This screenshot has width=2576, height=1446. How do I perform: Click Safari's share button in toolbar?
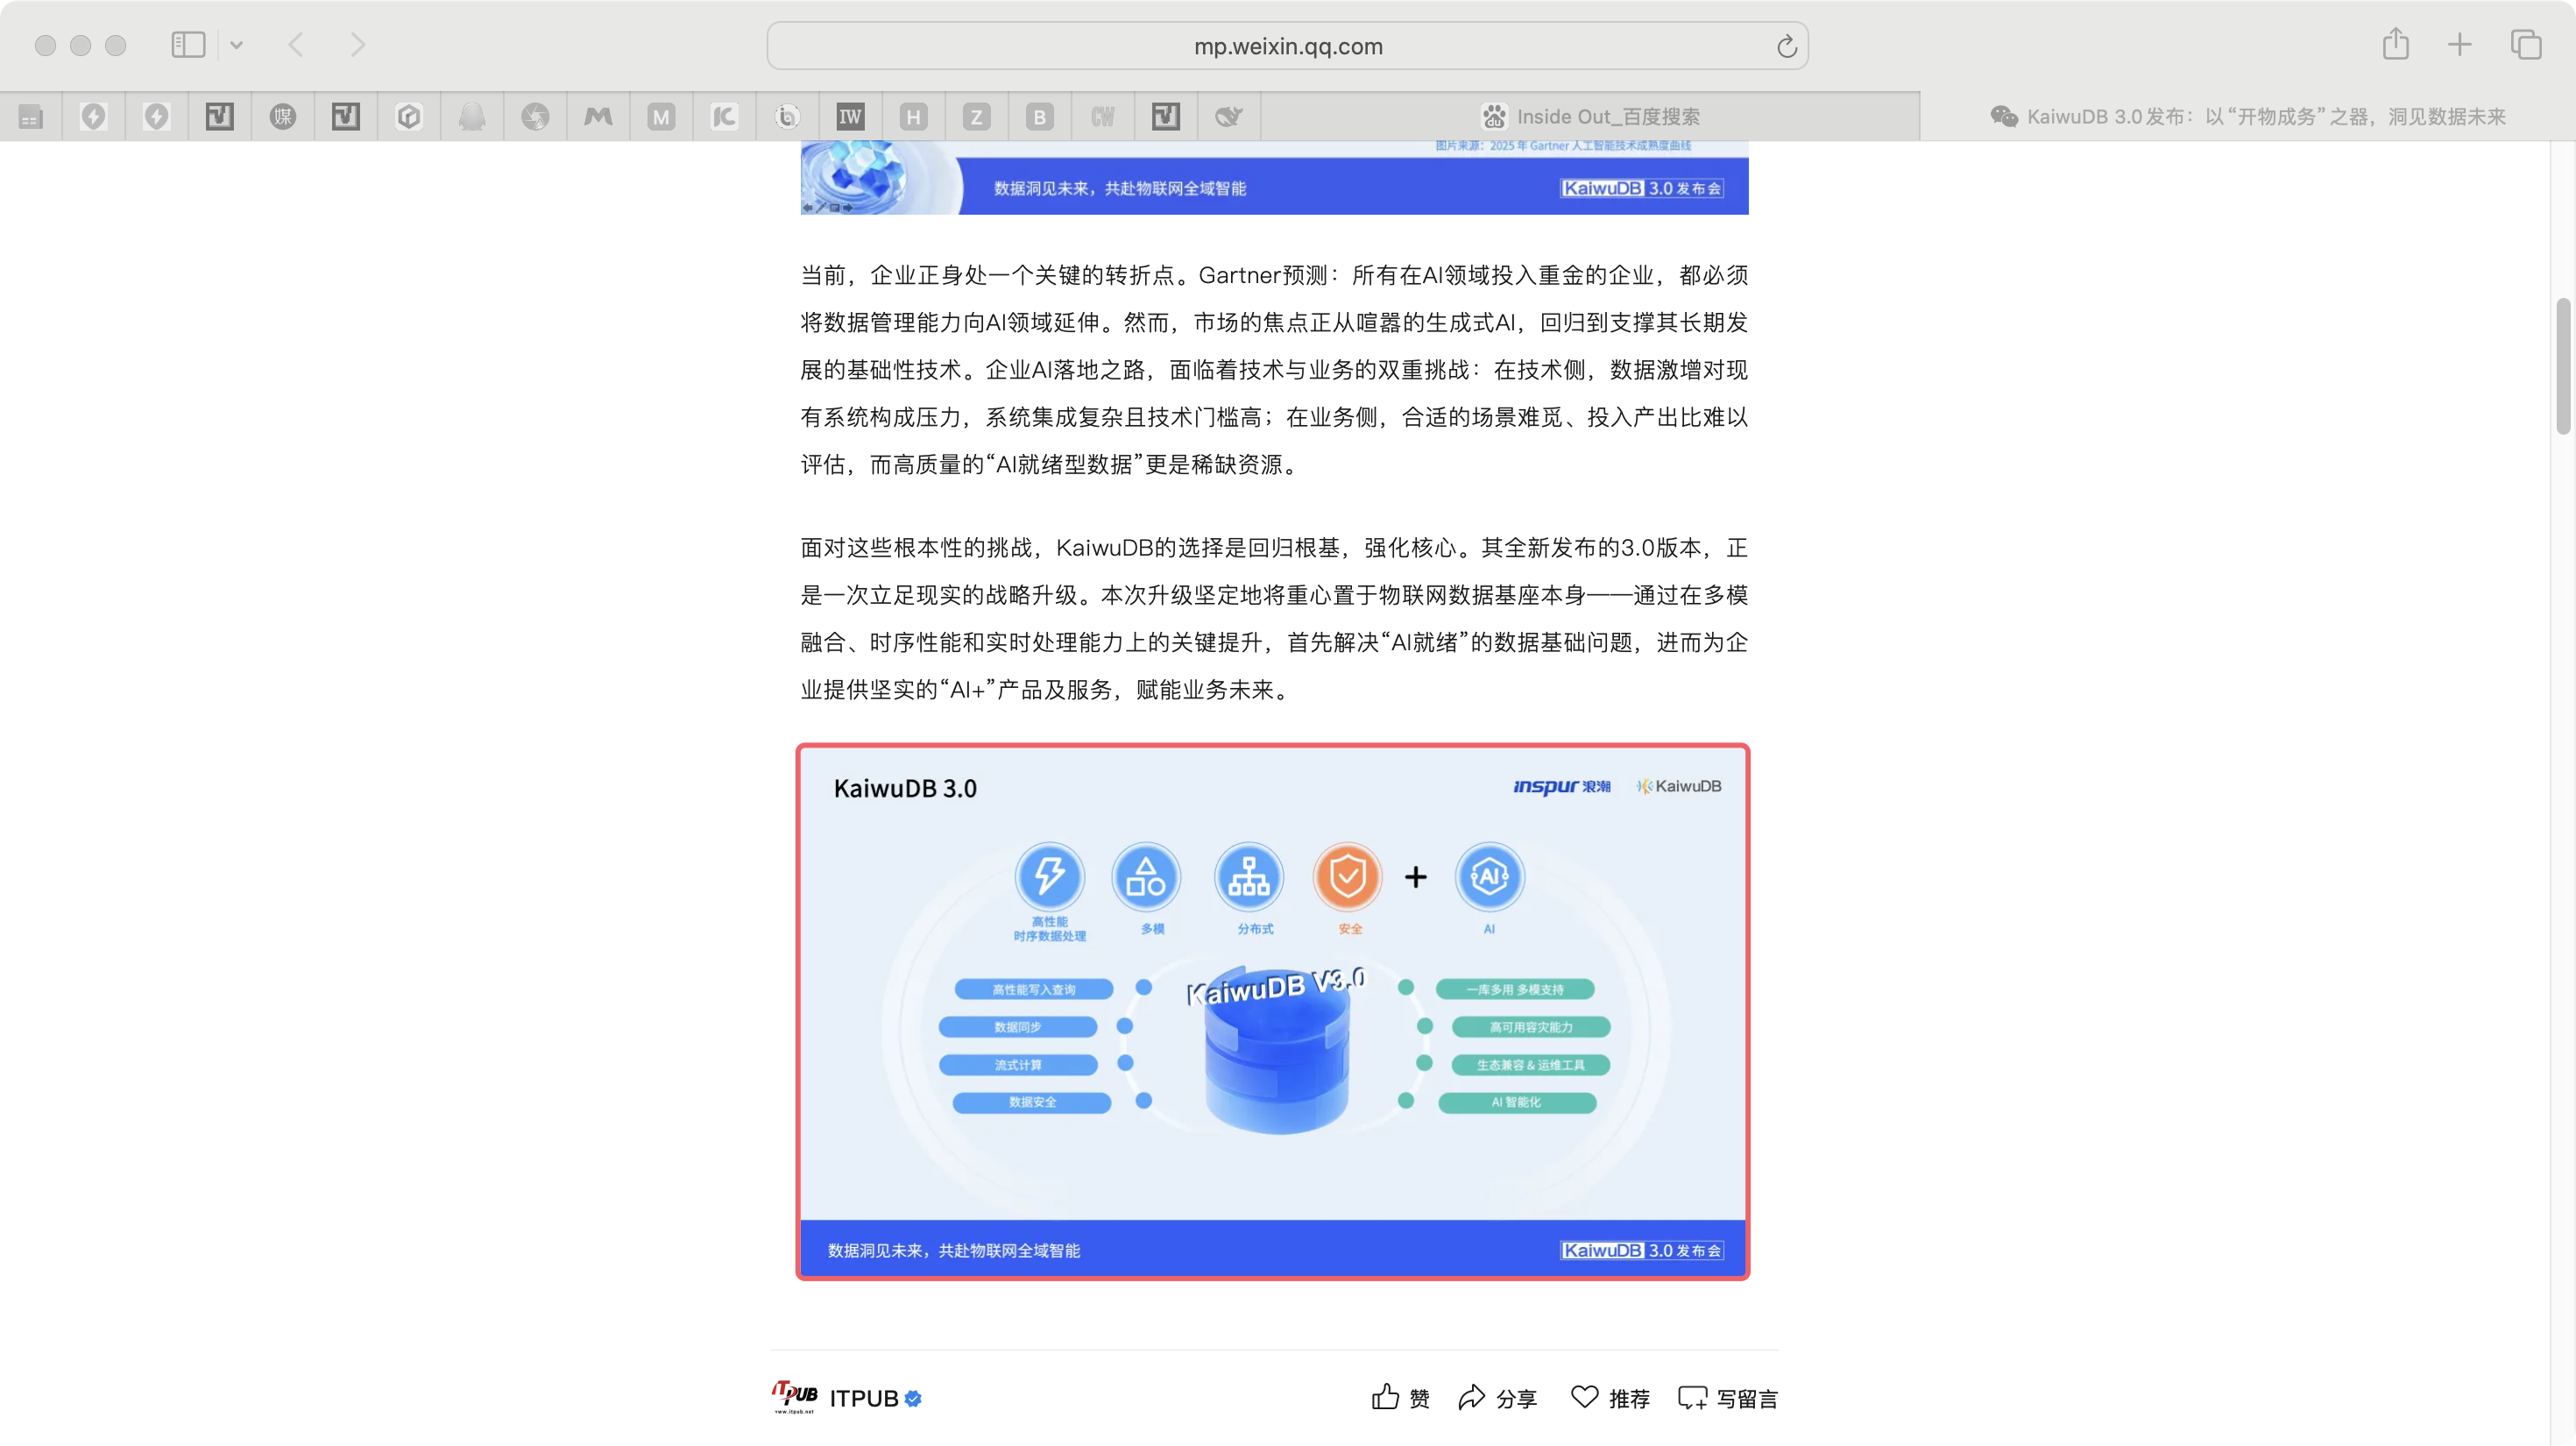tap(2395, 45)
